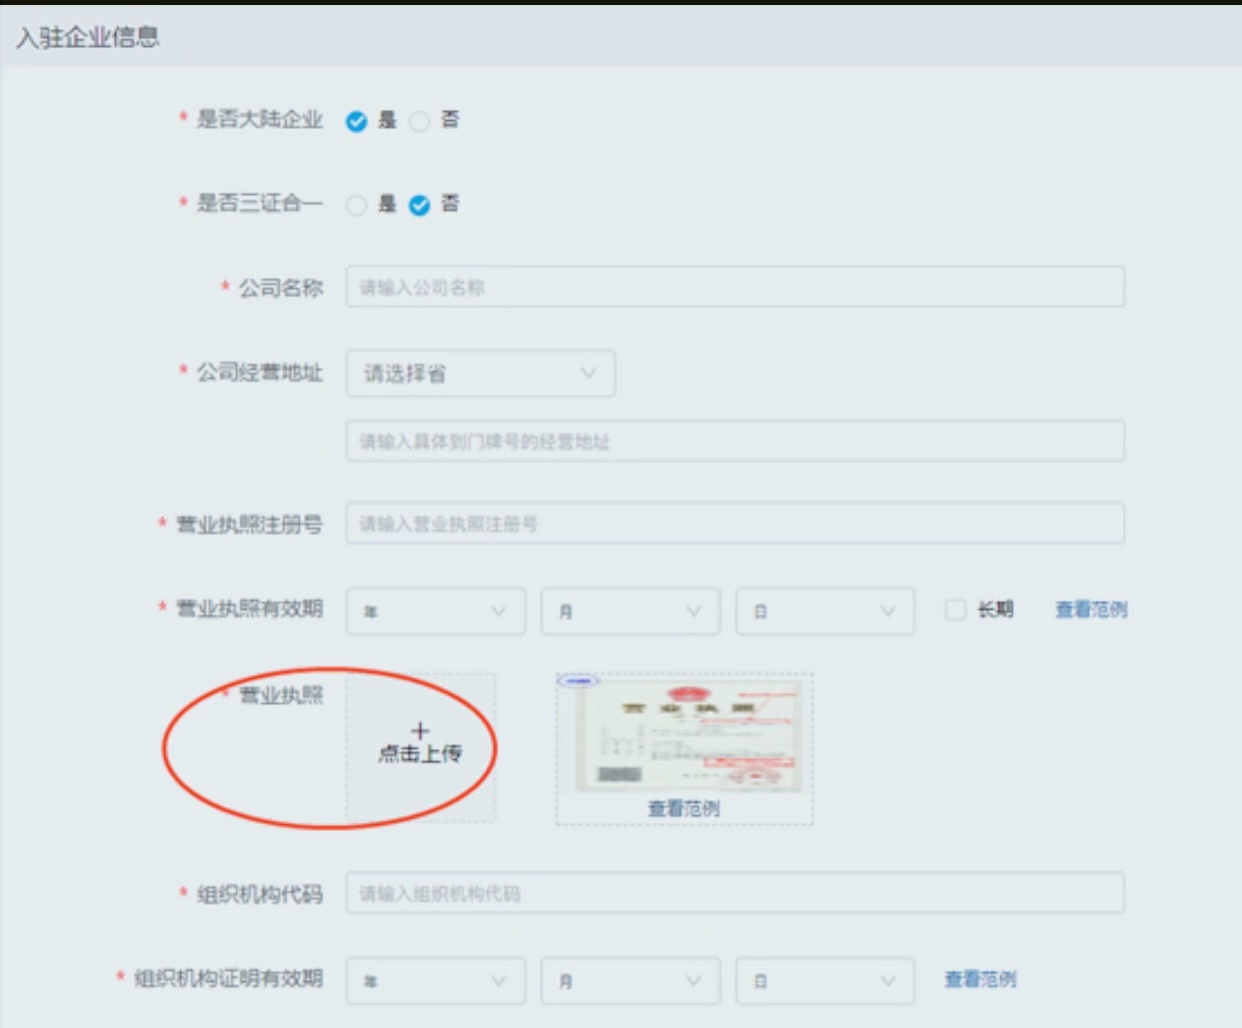The image size is (1242, 1028).
Task: Focus the 营业执照注册号 input field
Action: 735,524
